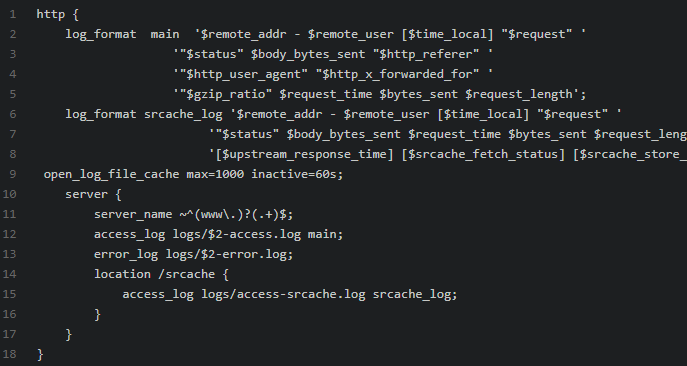The width and height of the screenshot is (687, 366).
Task: Click the '$http_user_agent' variable text
Action: [244, 75]
